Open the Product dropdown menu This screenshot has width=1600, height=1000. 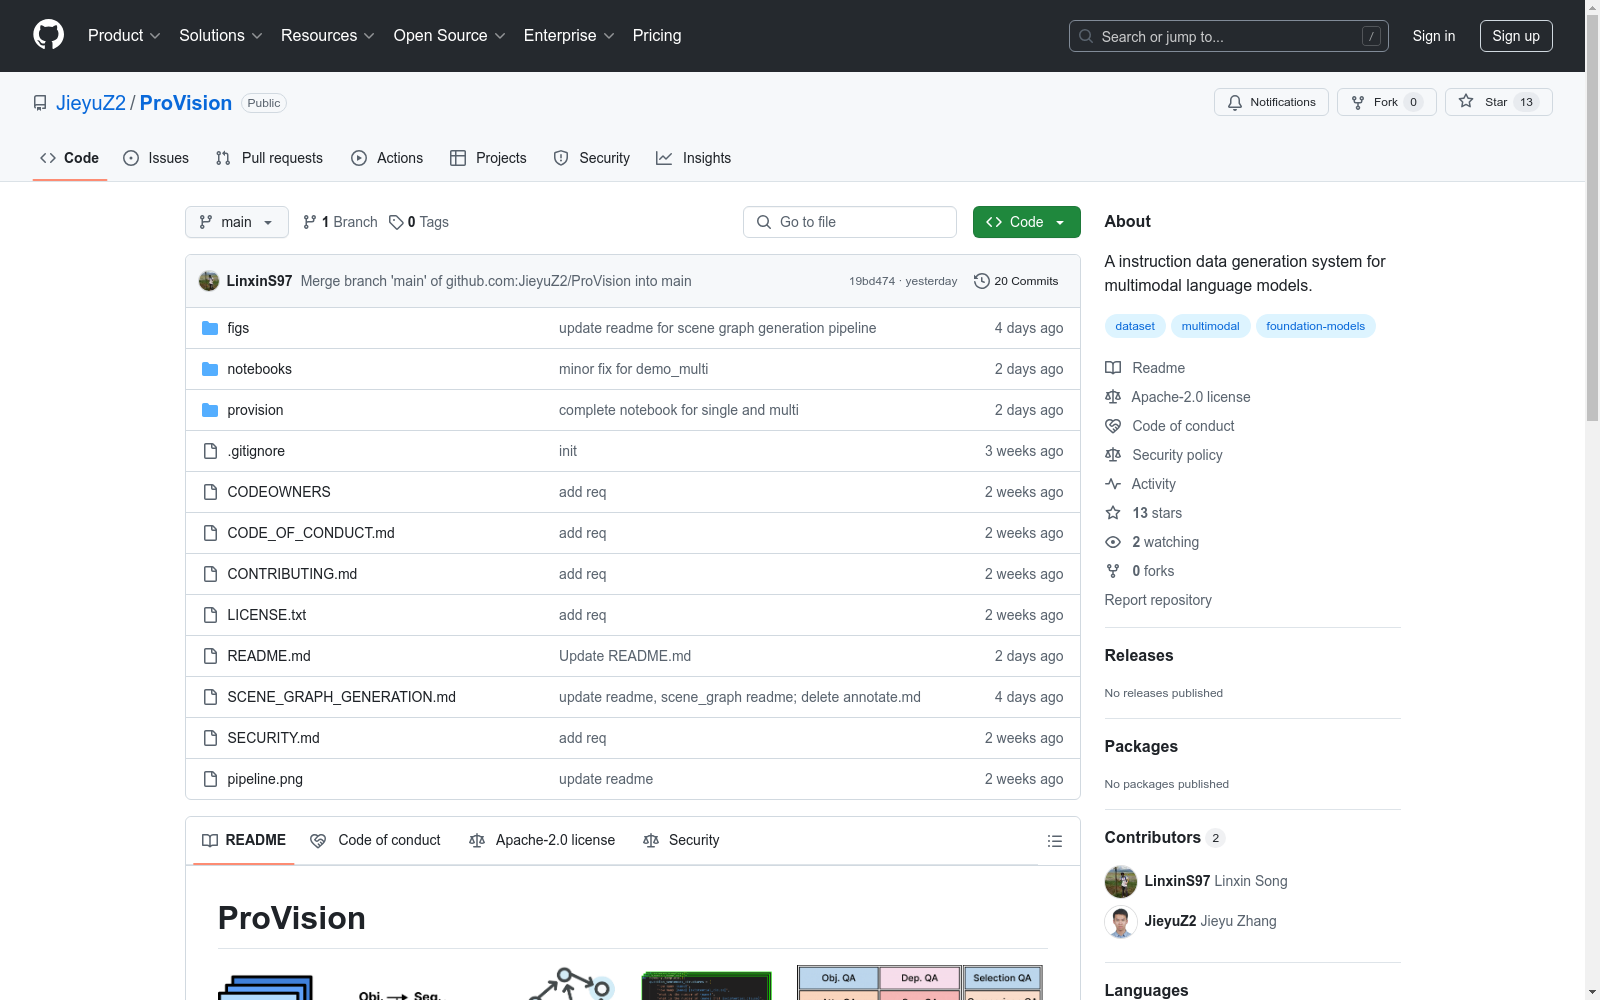[x=124, y=36]
